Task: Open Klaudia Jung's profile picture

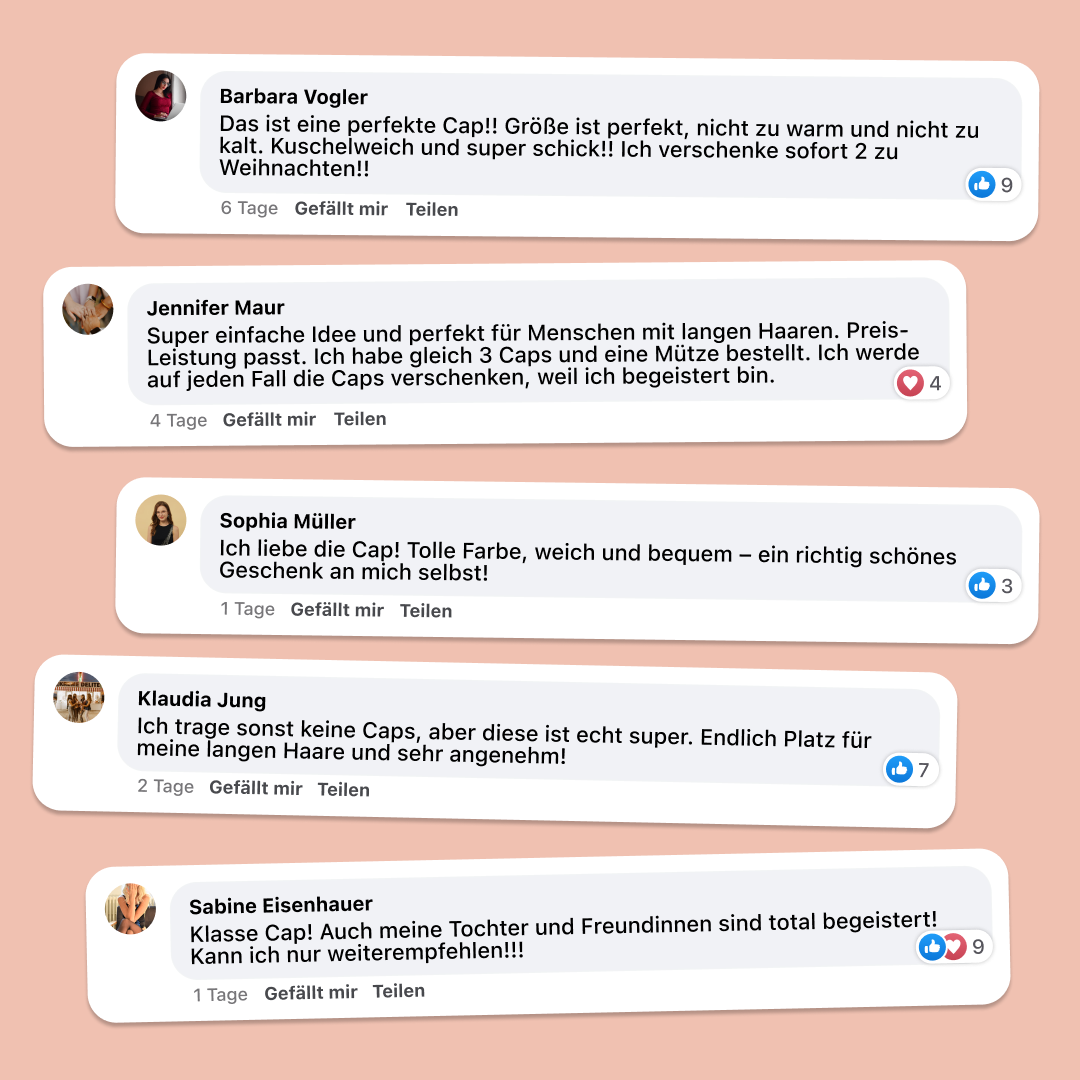Action: pyautogui.click(x=79, y=697)
